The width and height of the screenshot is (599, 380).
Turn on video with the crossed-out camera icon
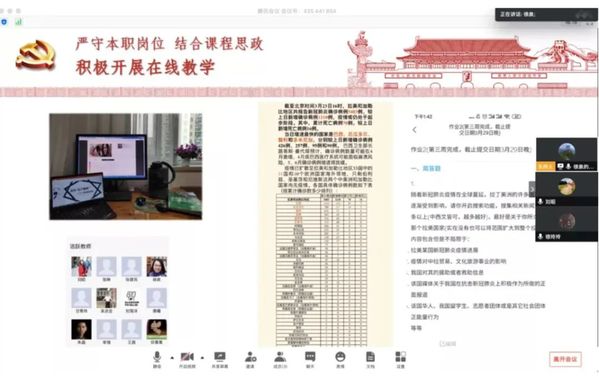coord(187,359)
